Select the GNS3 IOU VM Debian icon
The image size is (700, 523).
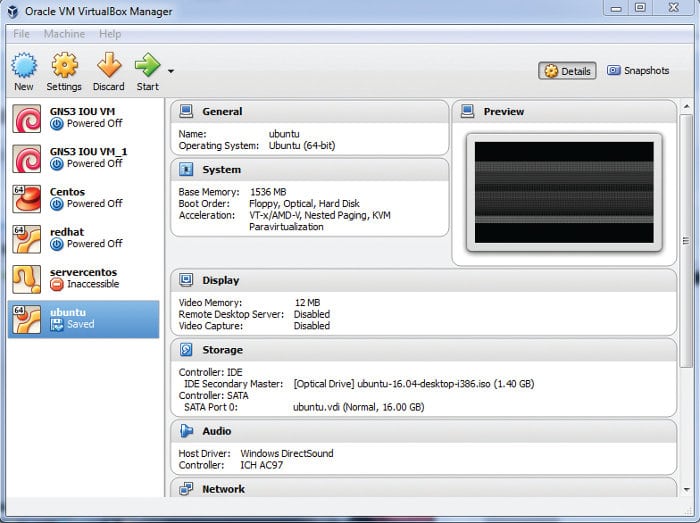click(x=26, y=119)
